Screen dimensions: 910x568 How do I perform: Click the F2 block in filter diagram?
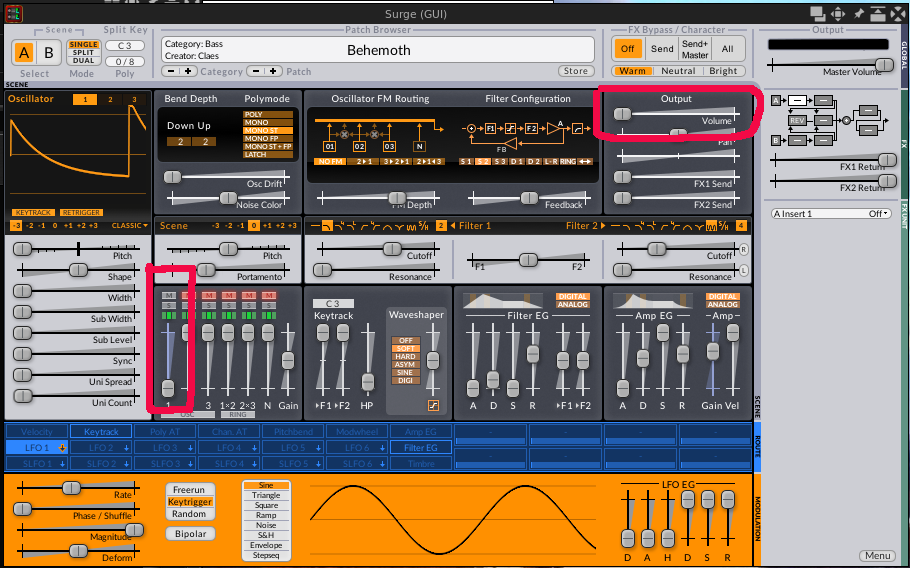pos(531,128)
